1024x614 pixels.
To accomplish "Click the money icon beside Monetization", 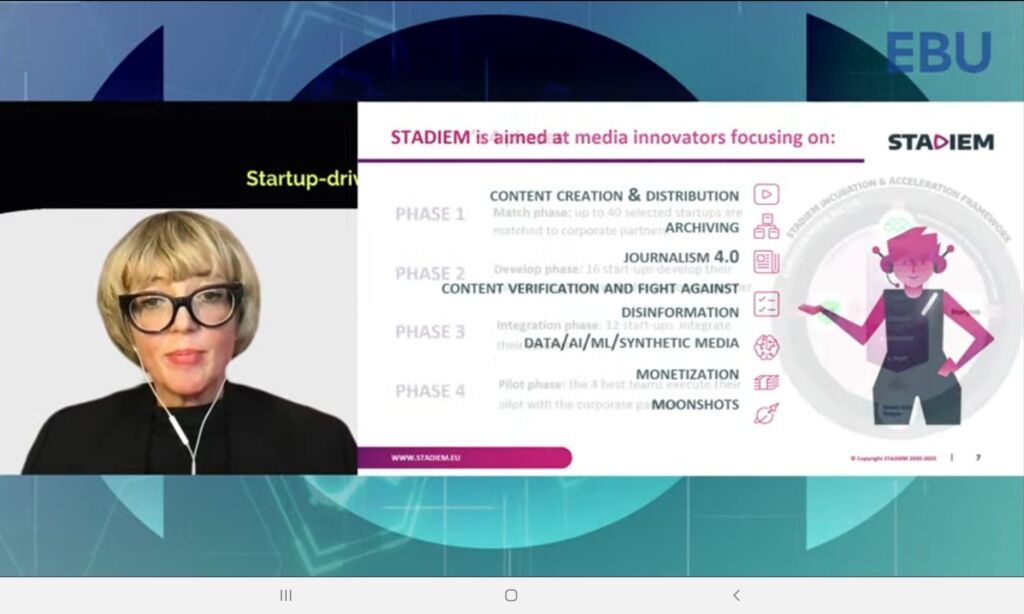I will [766, 382].
